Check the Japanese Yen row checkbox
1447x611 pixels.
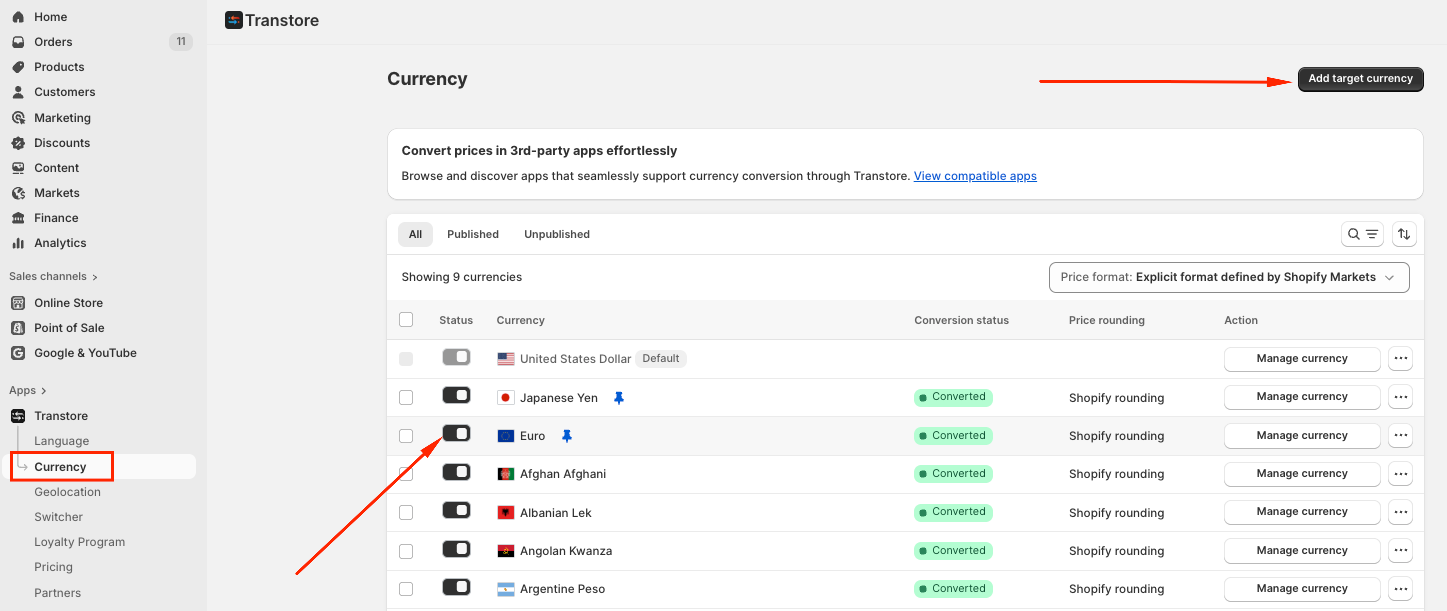tap(406, 398)
